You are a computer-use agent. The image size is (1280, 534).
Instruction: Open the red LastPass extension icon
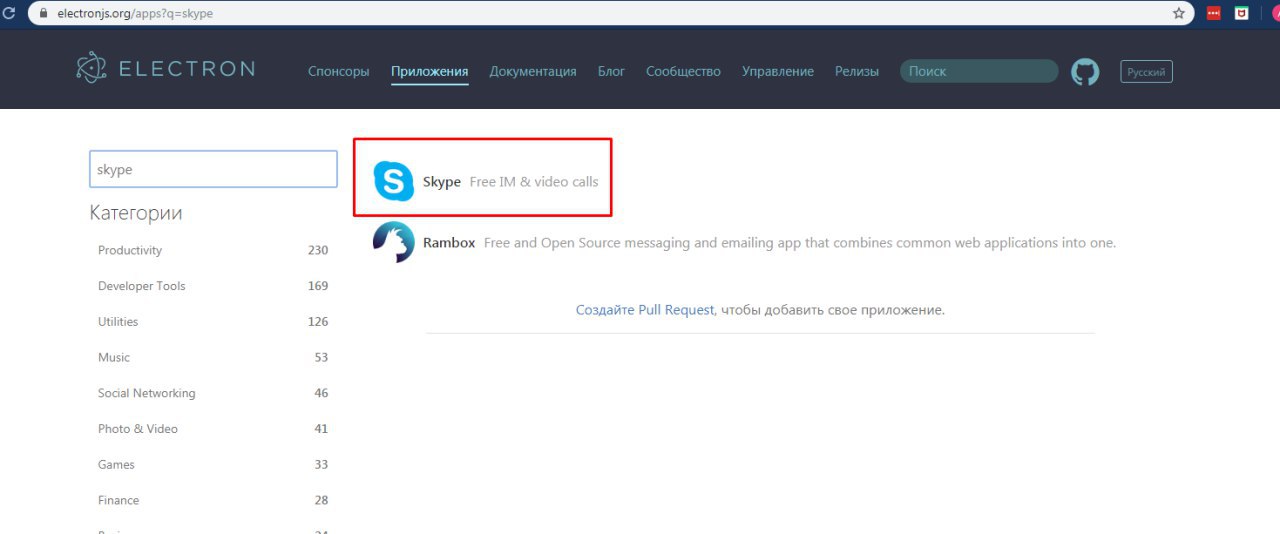1213,14
